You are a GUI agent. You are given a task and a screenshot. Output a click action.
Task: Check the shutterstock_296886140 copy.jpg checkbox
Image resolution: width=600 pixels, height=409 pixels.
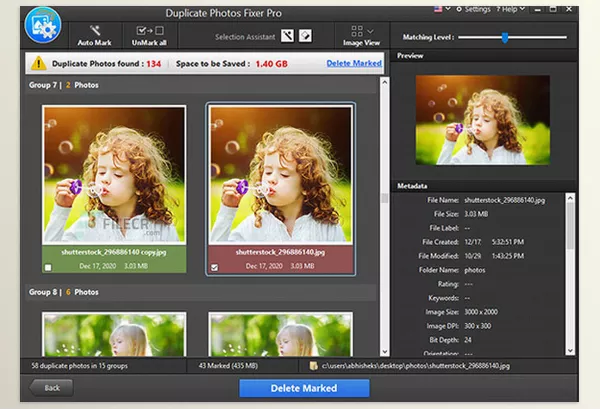48,267
